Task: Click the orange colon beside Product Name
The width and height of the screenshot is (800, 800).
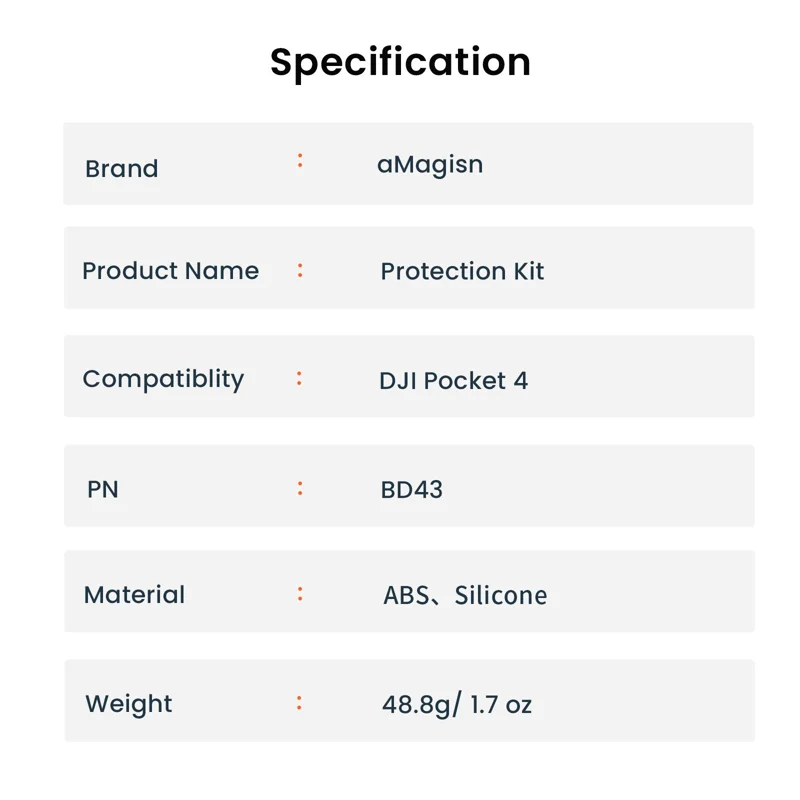Action: (300, 270)
